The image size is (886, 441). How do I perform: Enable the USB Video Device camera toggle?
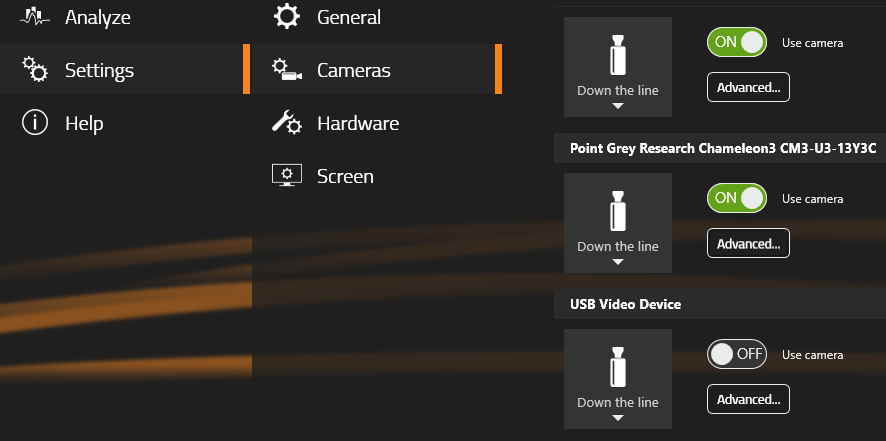point(737,354)
